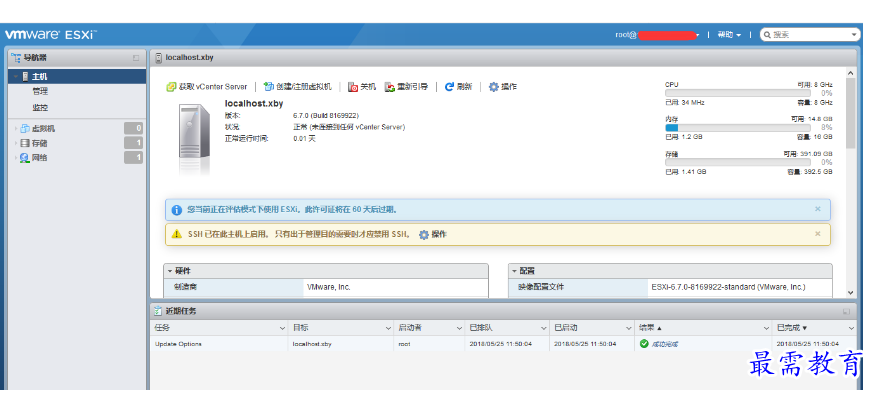Image resolution: width=871 pixels, height=395 pixels.
Task: Click the warning triangle on SSH notice
Action: pos(177,234)
